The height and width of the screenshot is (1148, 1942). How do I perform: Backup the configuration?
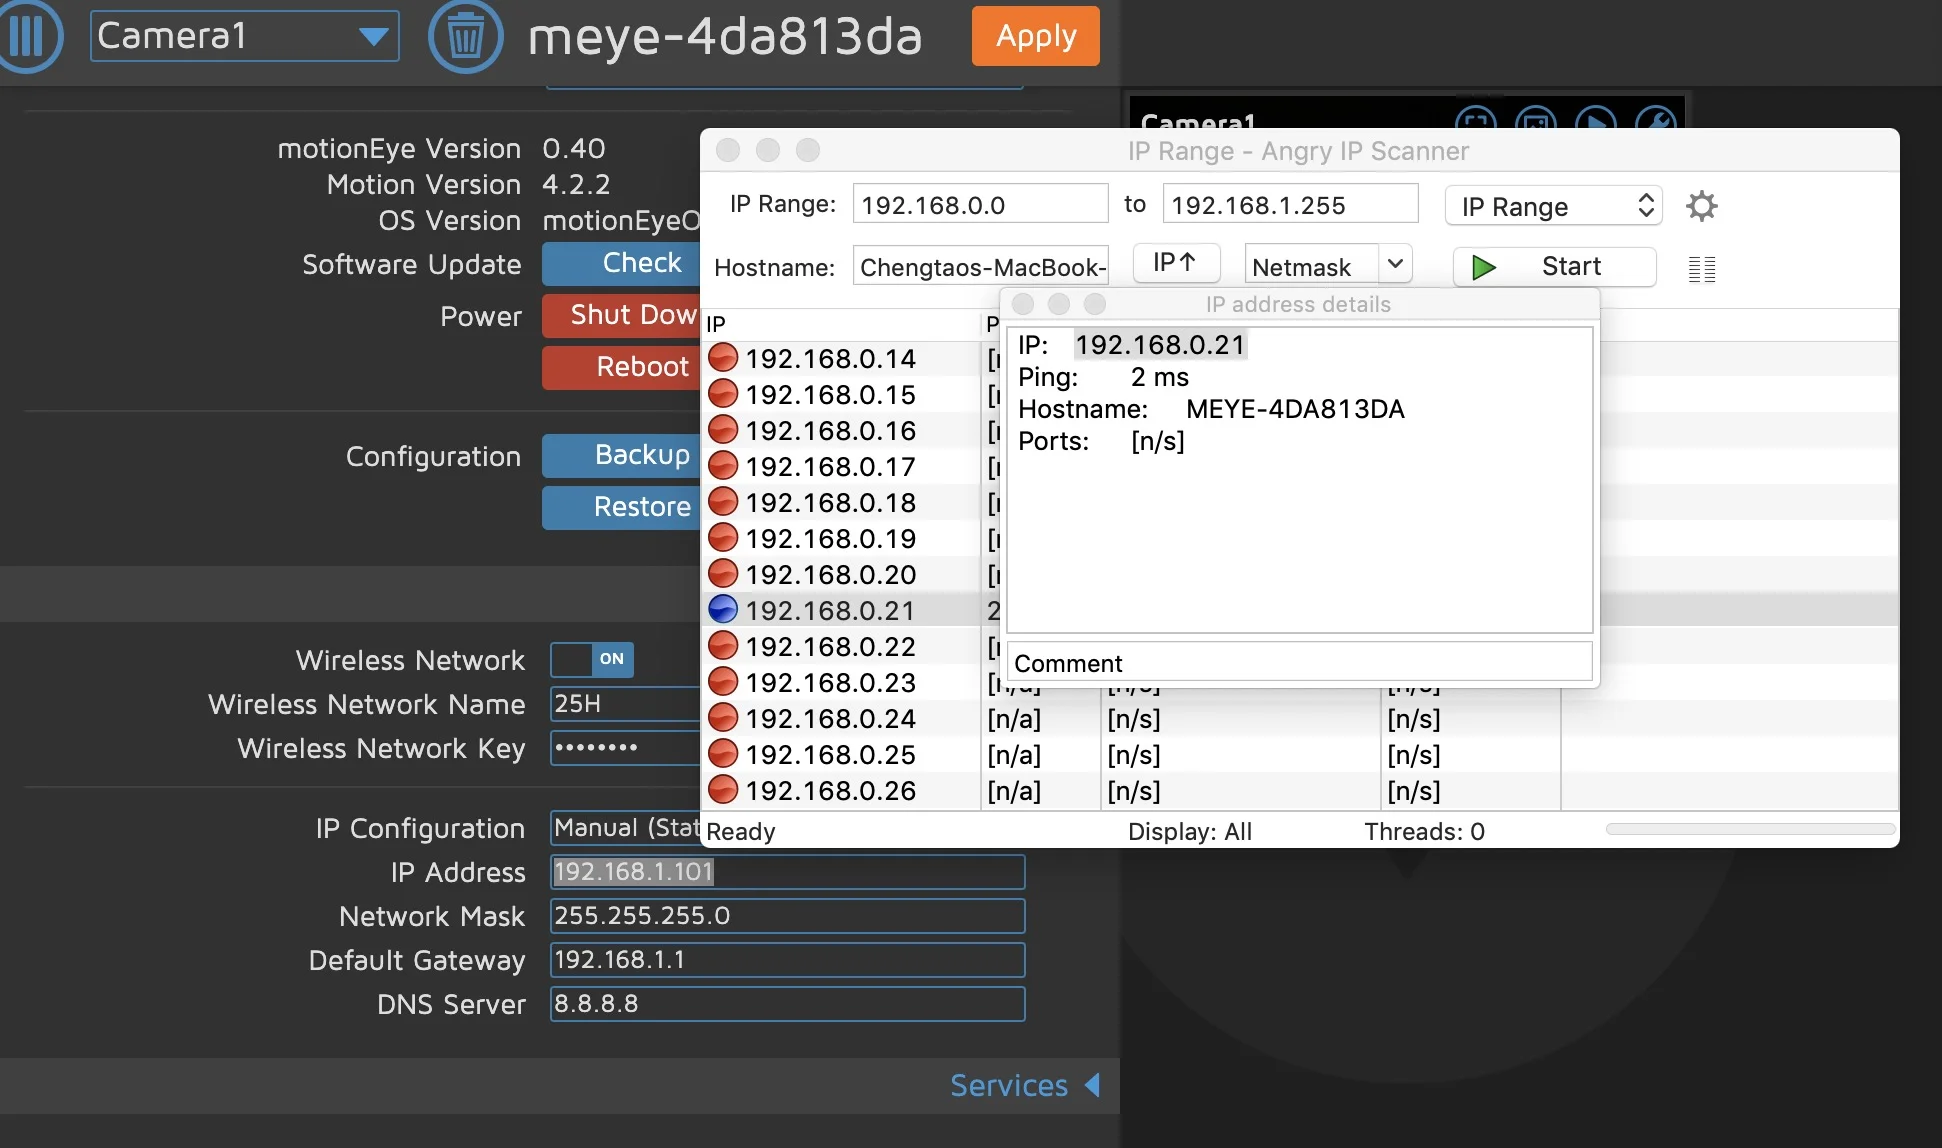point(622,455)
